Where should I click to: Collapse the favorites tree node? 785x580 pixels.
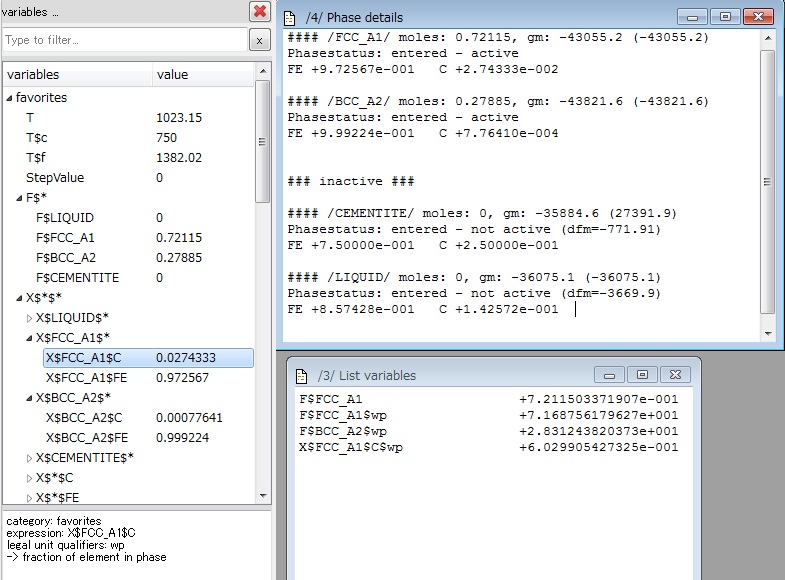10,98
